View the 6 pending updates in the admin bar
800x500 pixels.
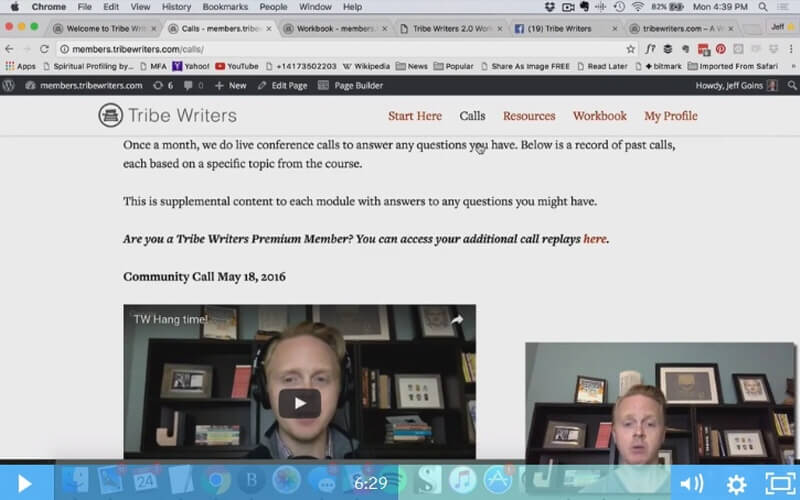click(x=163, y=86)
